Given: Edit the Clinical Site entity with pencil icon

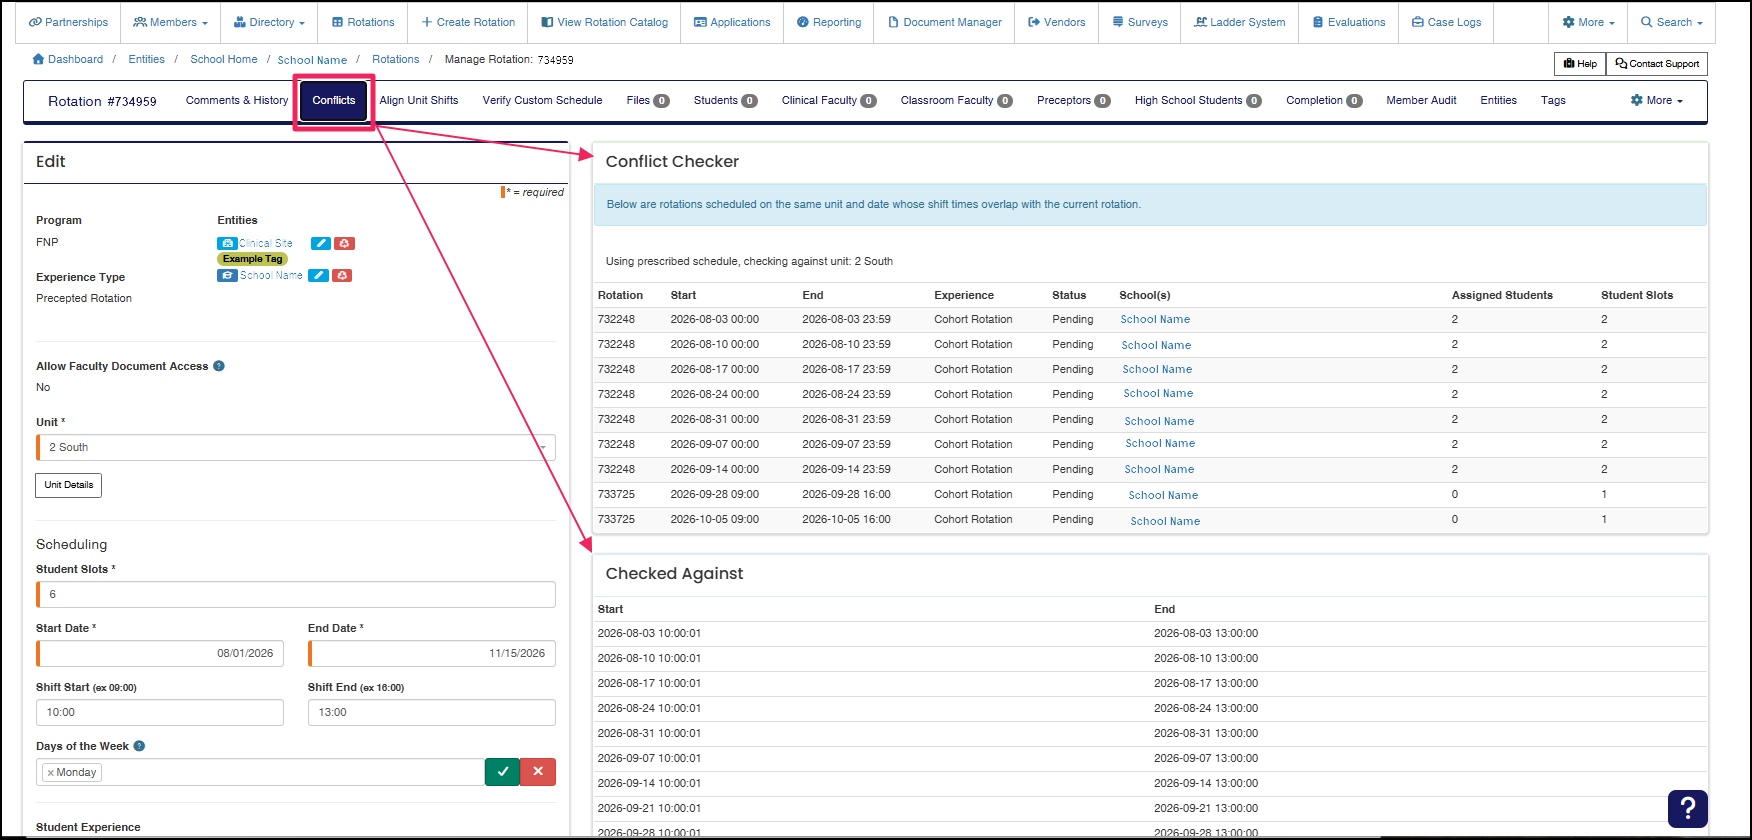Looking at the screenshot, I should [320, 243].
